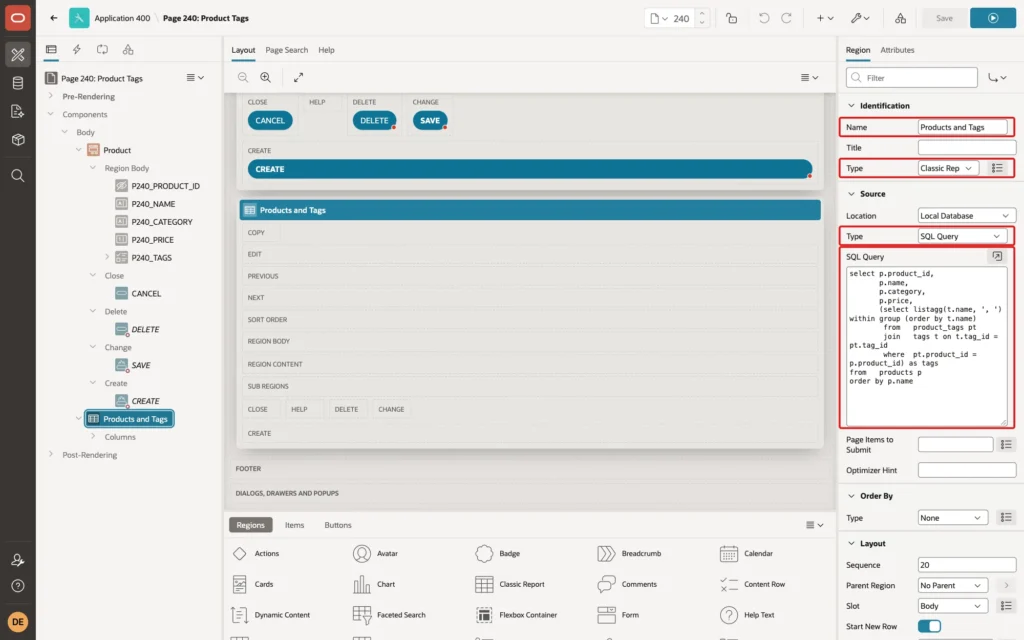Click the page lock icon in toolbar
Viewport: 1024px width, 640px height.
tap(731, 18)
